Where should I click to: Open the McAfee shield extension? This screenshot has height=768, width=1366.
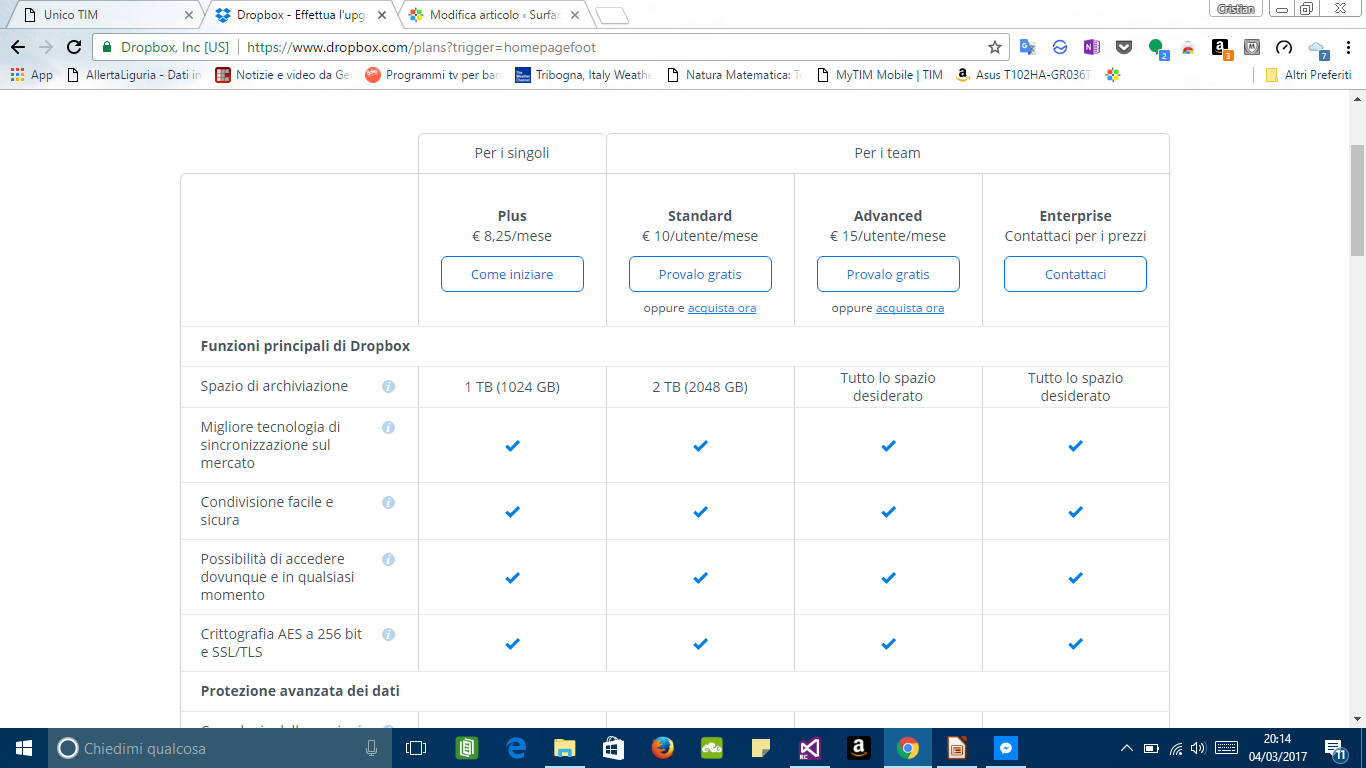(x=1252, y=47)
